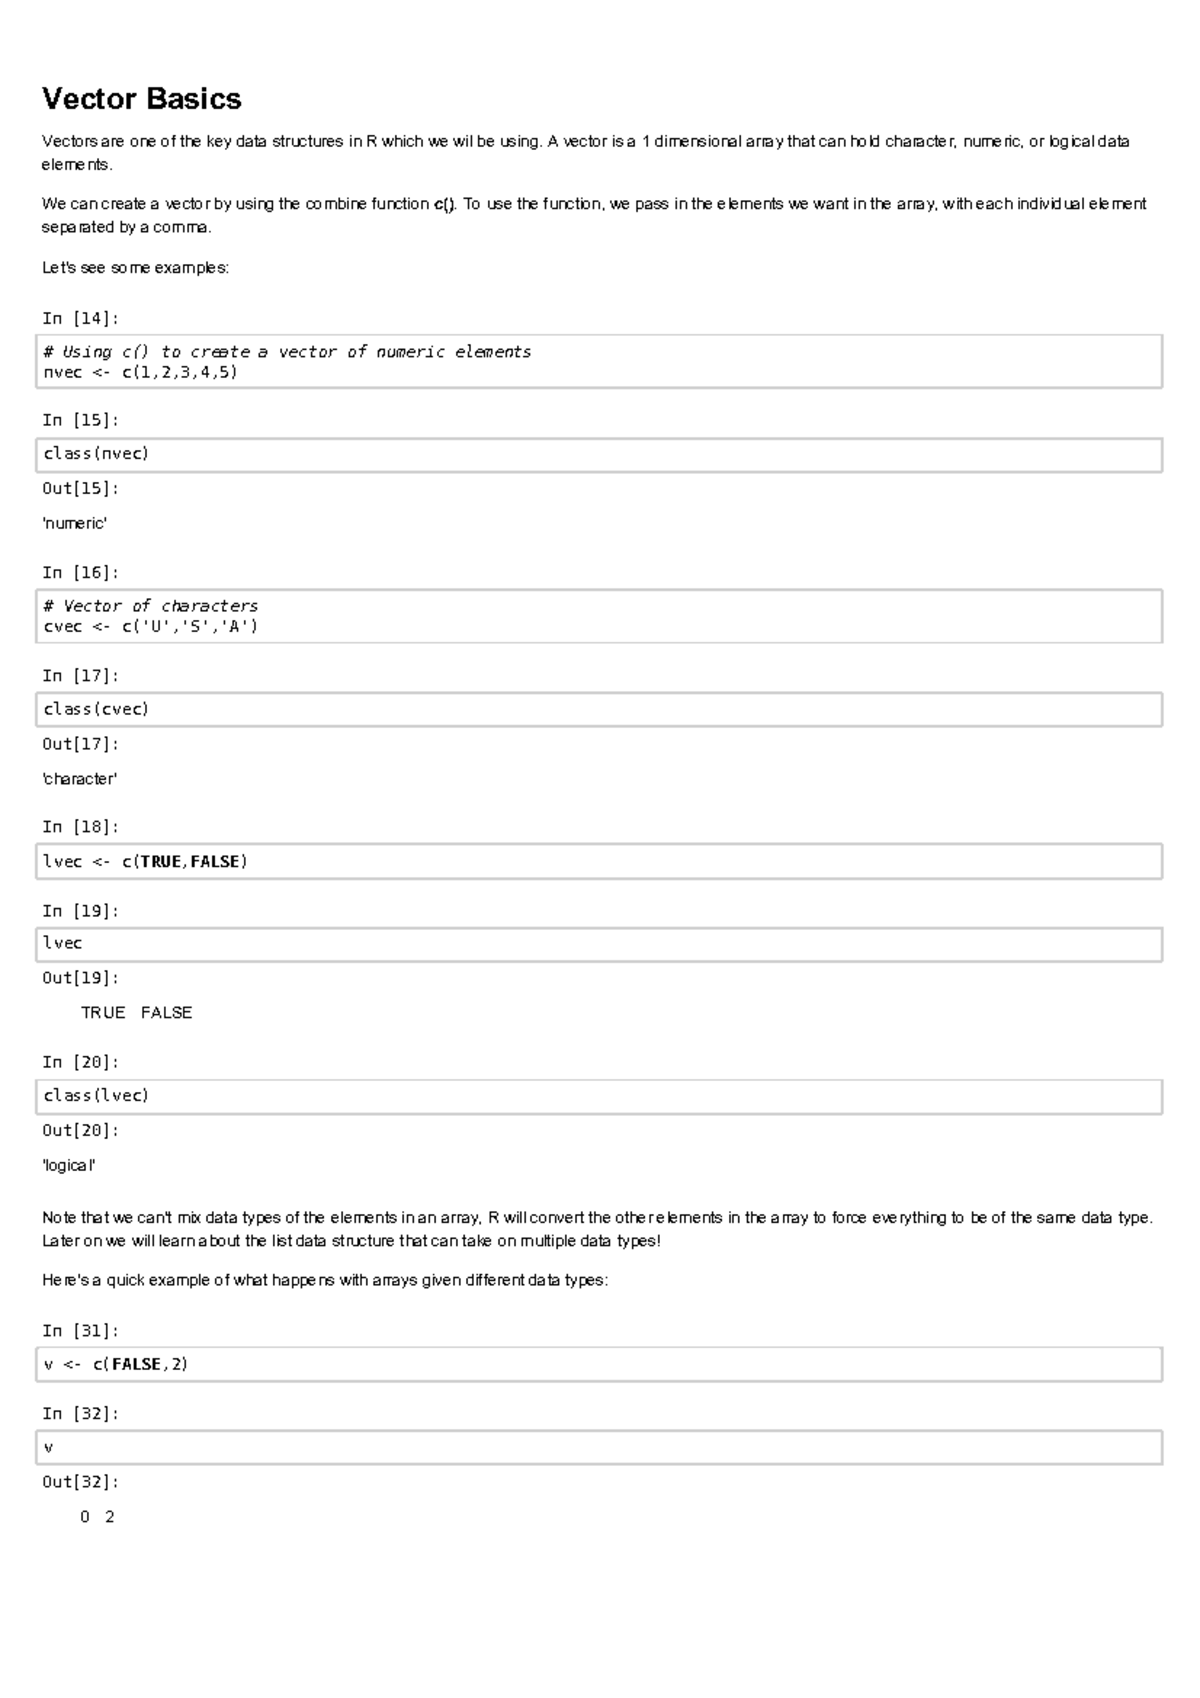Select the class(lvec) code cell
This screenshot has width=1200, height=1698.
(x=598, y=1096)
